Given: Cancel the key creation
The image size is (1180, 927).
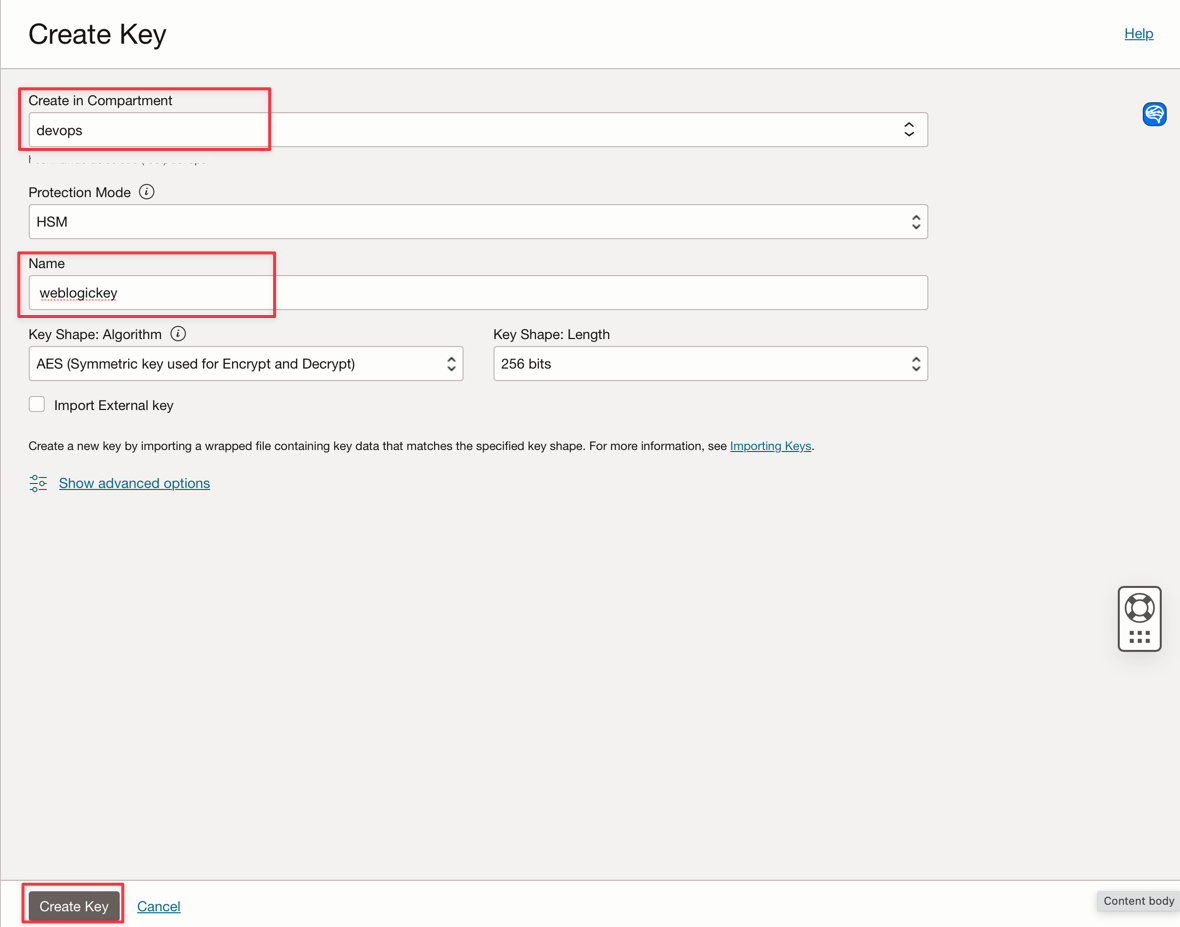Looking at the screenshot, I should 159,906.
